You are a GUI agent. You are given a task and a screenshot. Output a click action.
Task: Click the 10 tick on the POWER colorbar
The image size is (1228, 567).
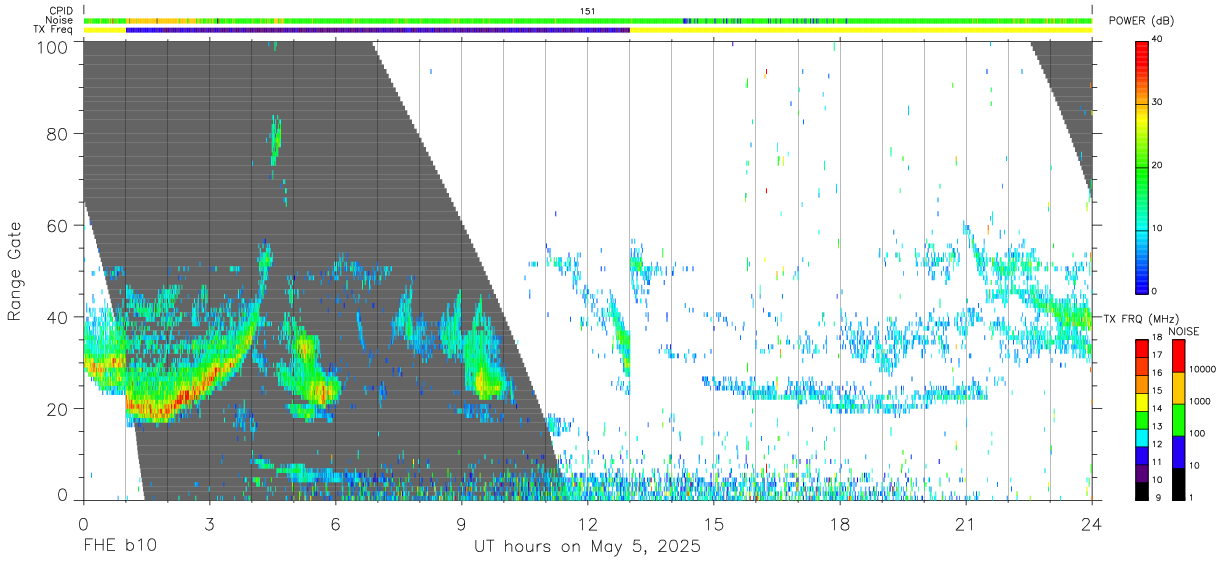tap(1159, 228)
